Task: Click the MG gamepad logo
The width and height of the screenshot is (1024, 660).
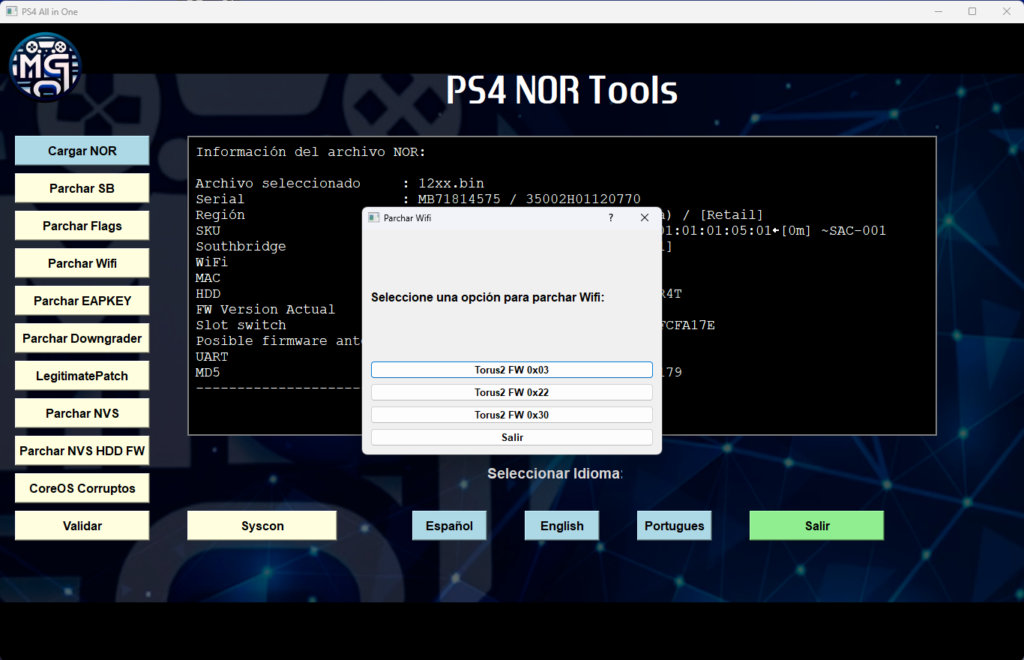Action: tap(45, 67)
